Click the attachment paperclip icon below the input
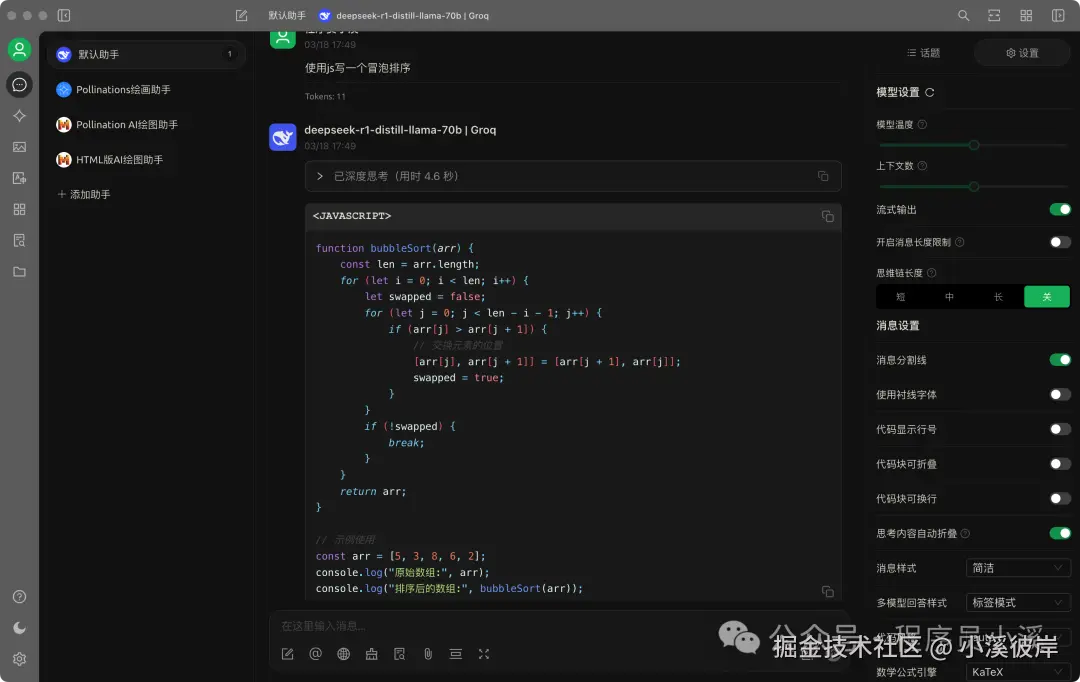 coord(428,654)
